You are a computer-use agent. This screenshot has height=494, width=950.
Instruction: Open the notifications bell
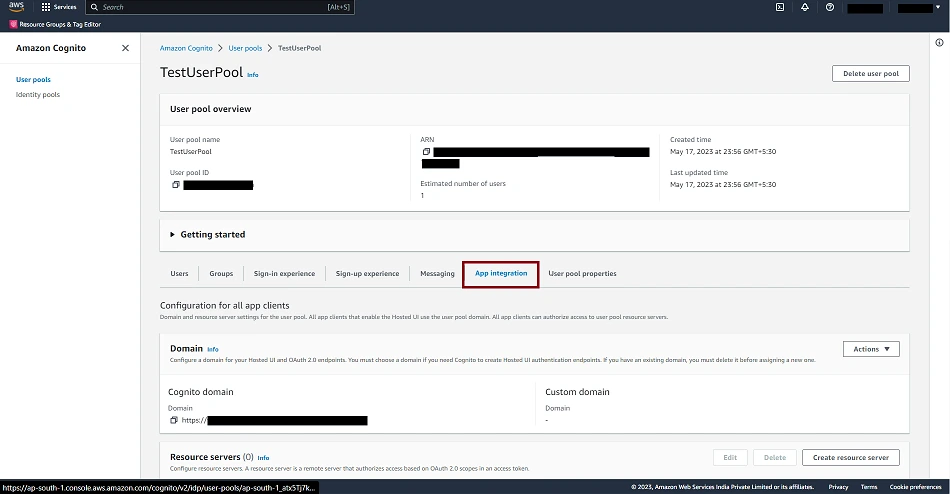tap(805, 7)
